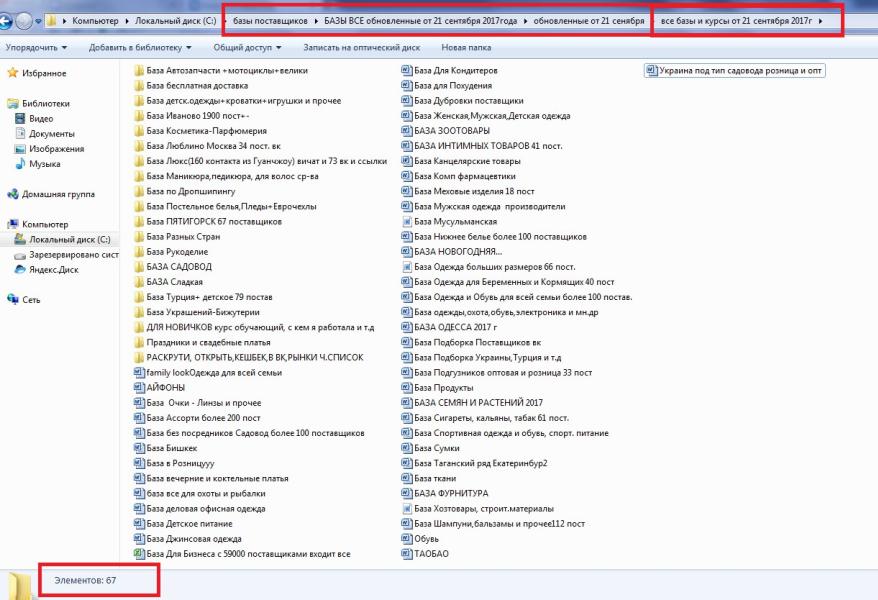Expand the Избранное favorites section
The width and height of the screenshot is (878, 600).
(44, 73)
